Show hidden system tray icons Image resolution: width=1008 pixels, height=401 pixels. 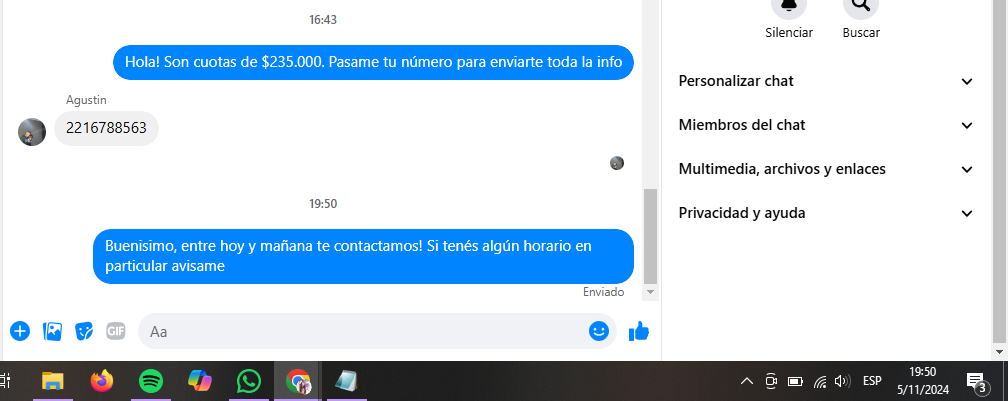click(746, 382)
